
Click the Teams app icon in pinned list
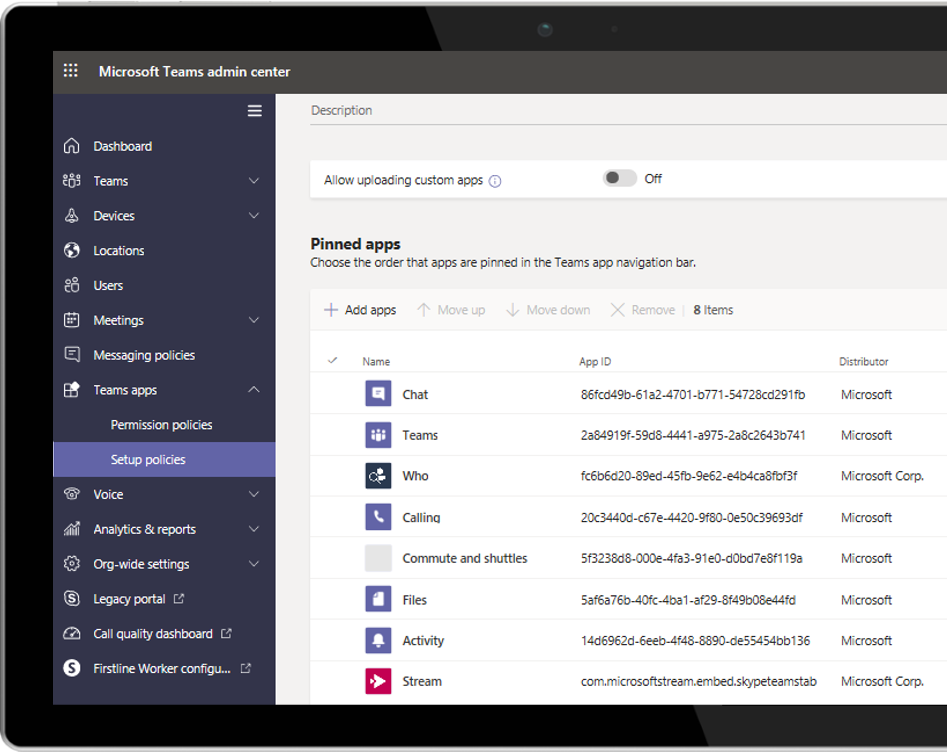click(378, 435)
